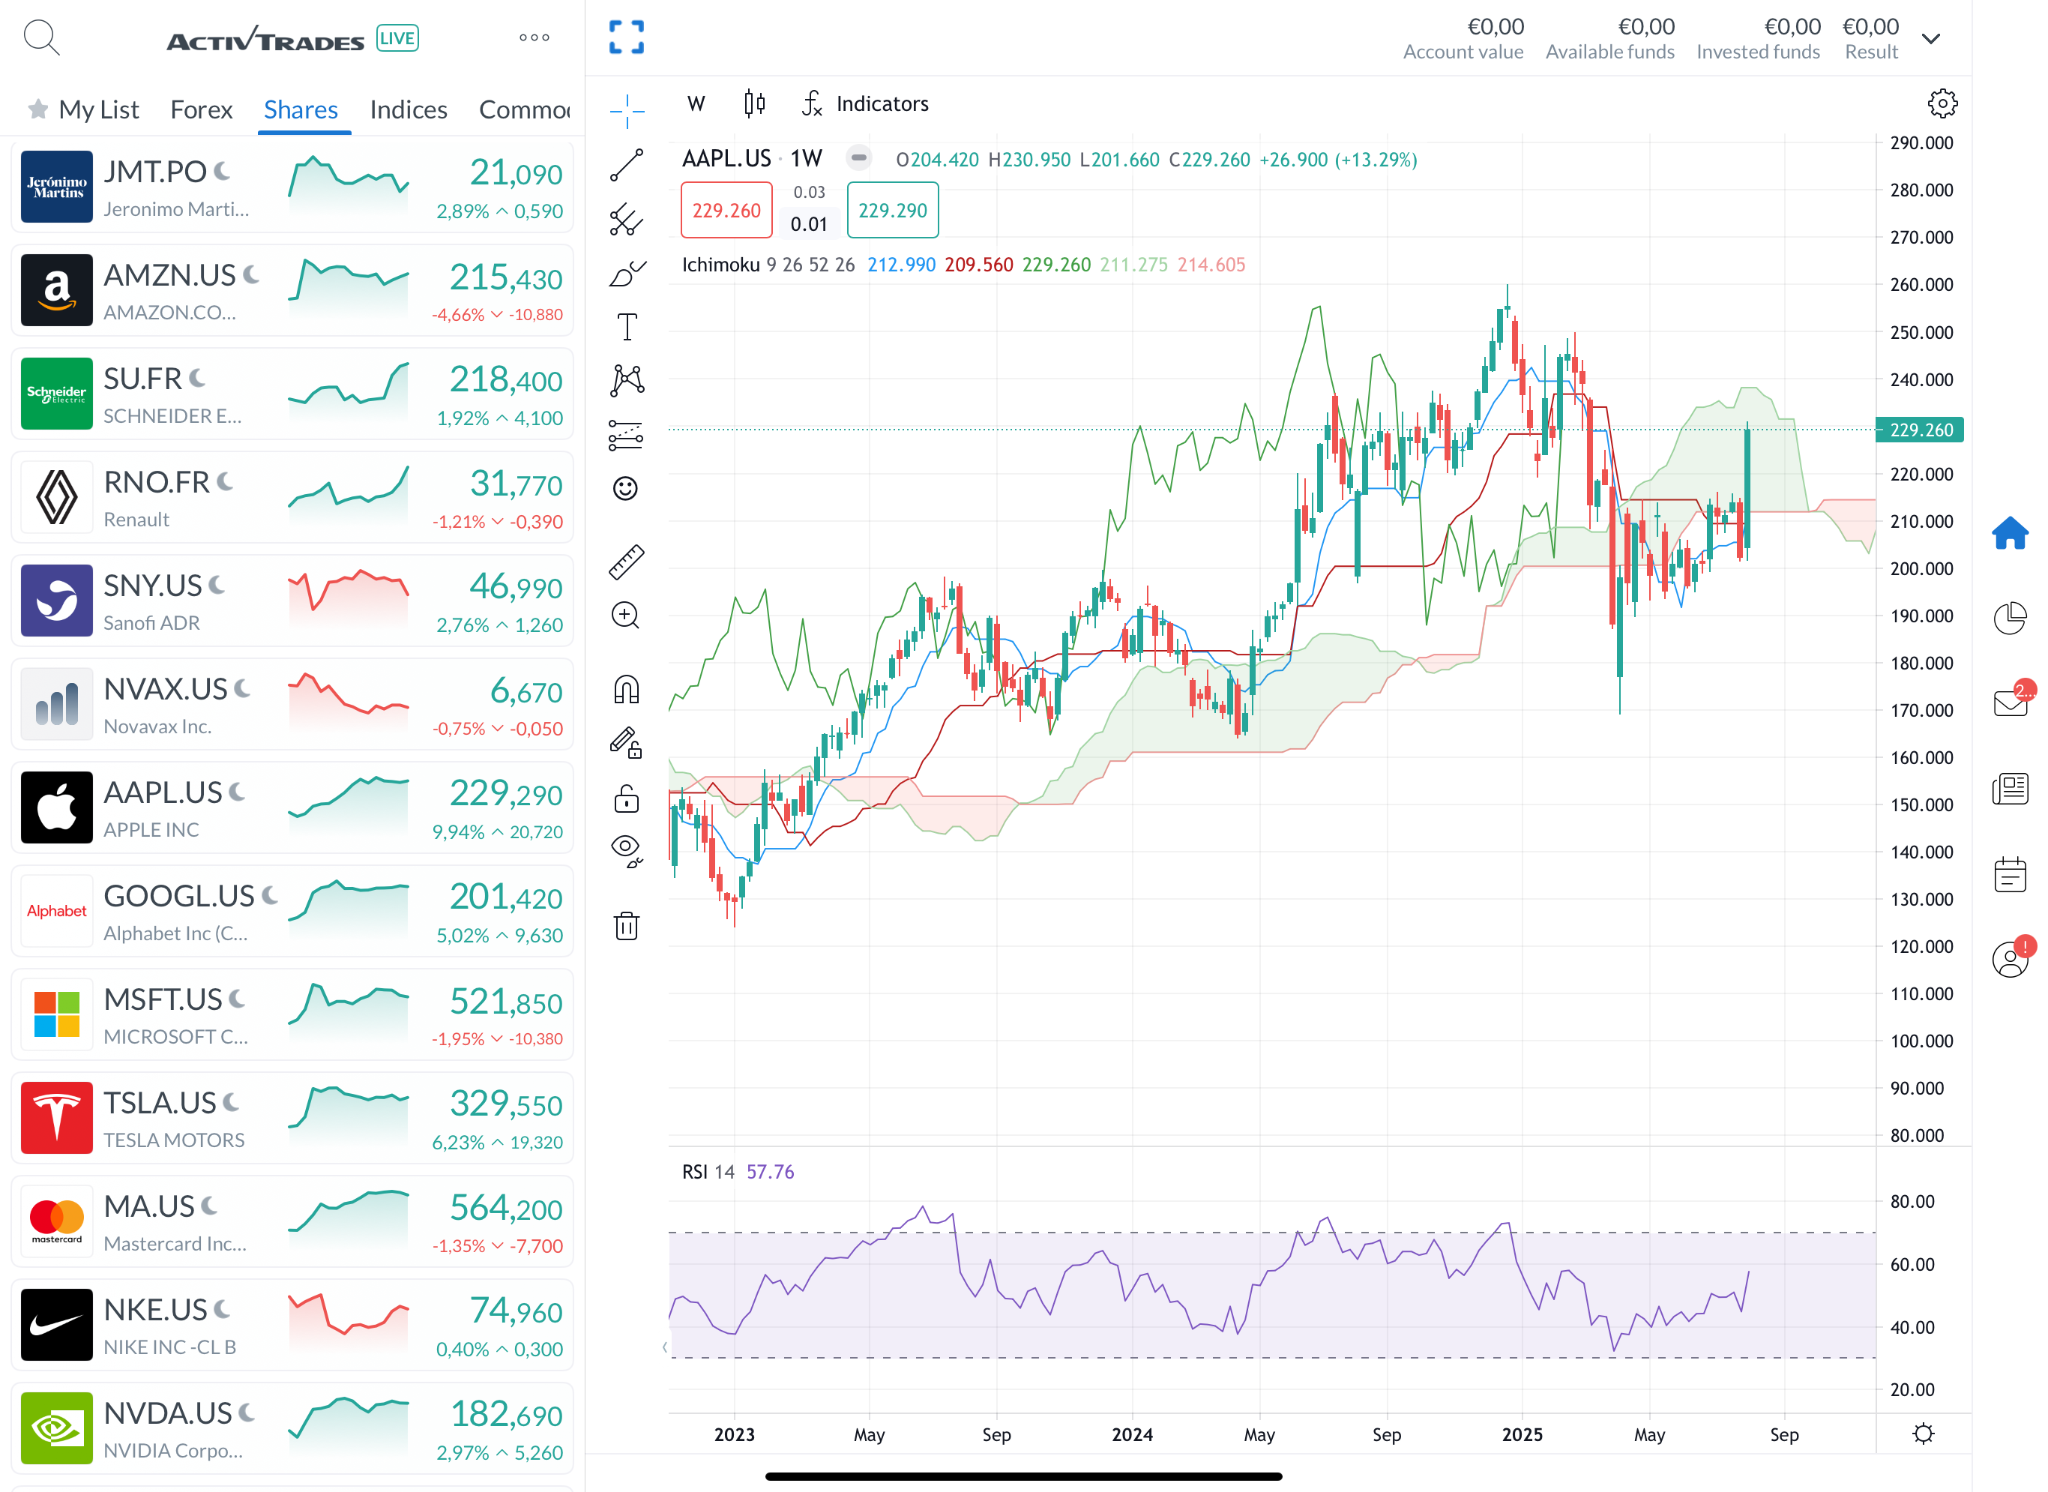
Task: Select the forecast/position tool
Action: click(627, 434)
